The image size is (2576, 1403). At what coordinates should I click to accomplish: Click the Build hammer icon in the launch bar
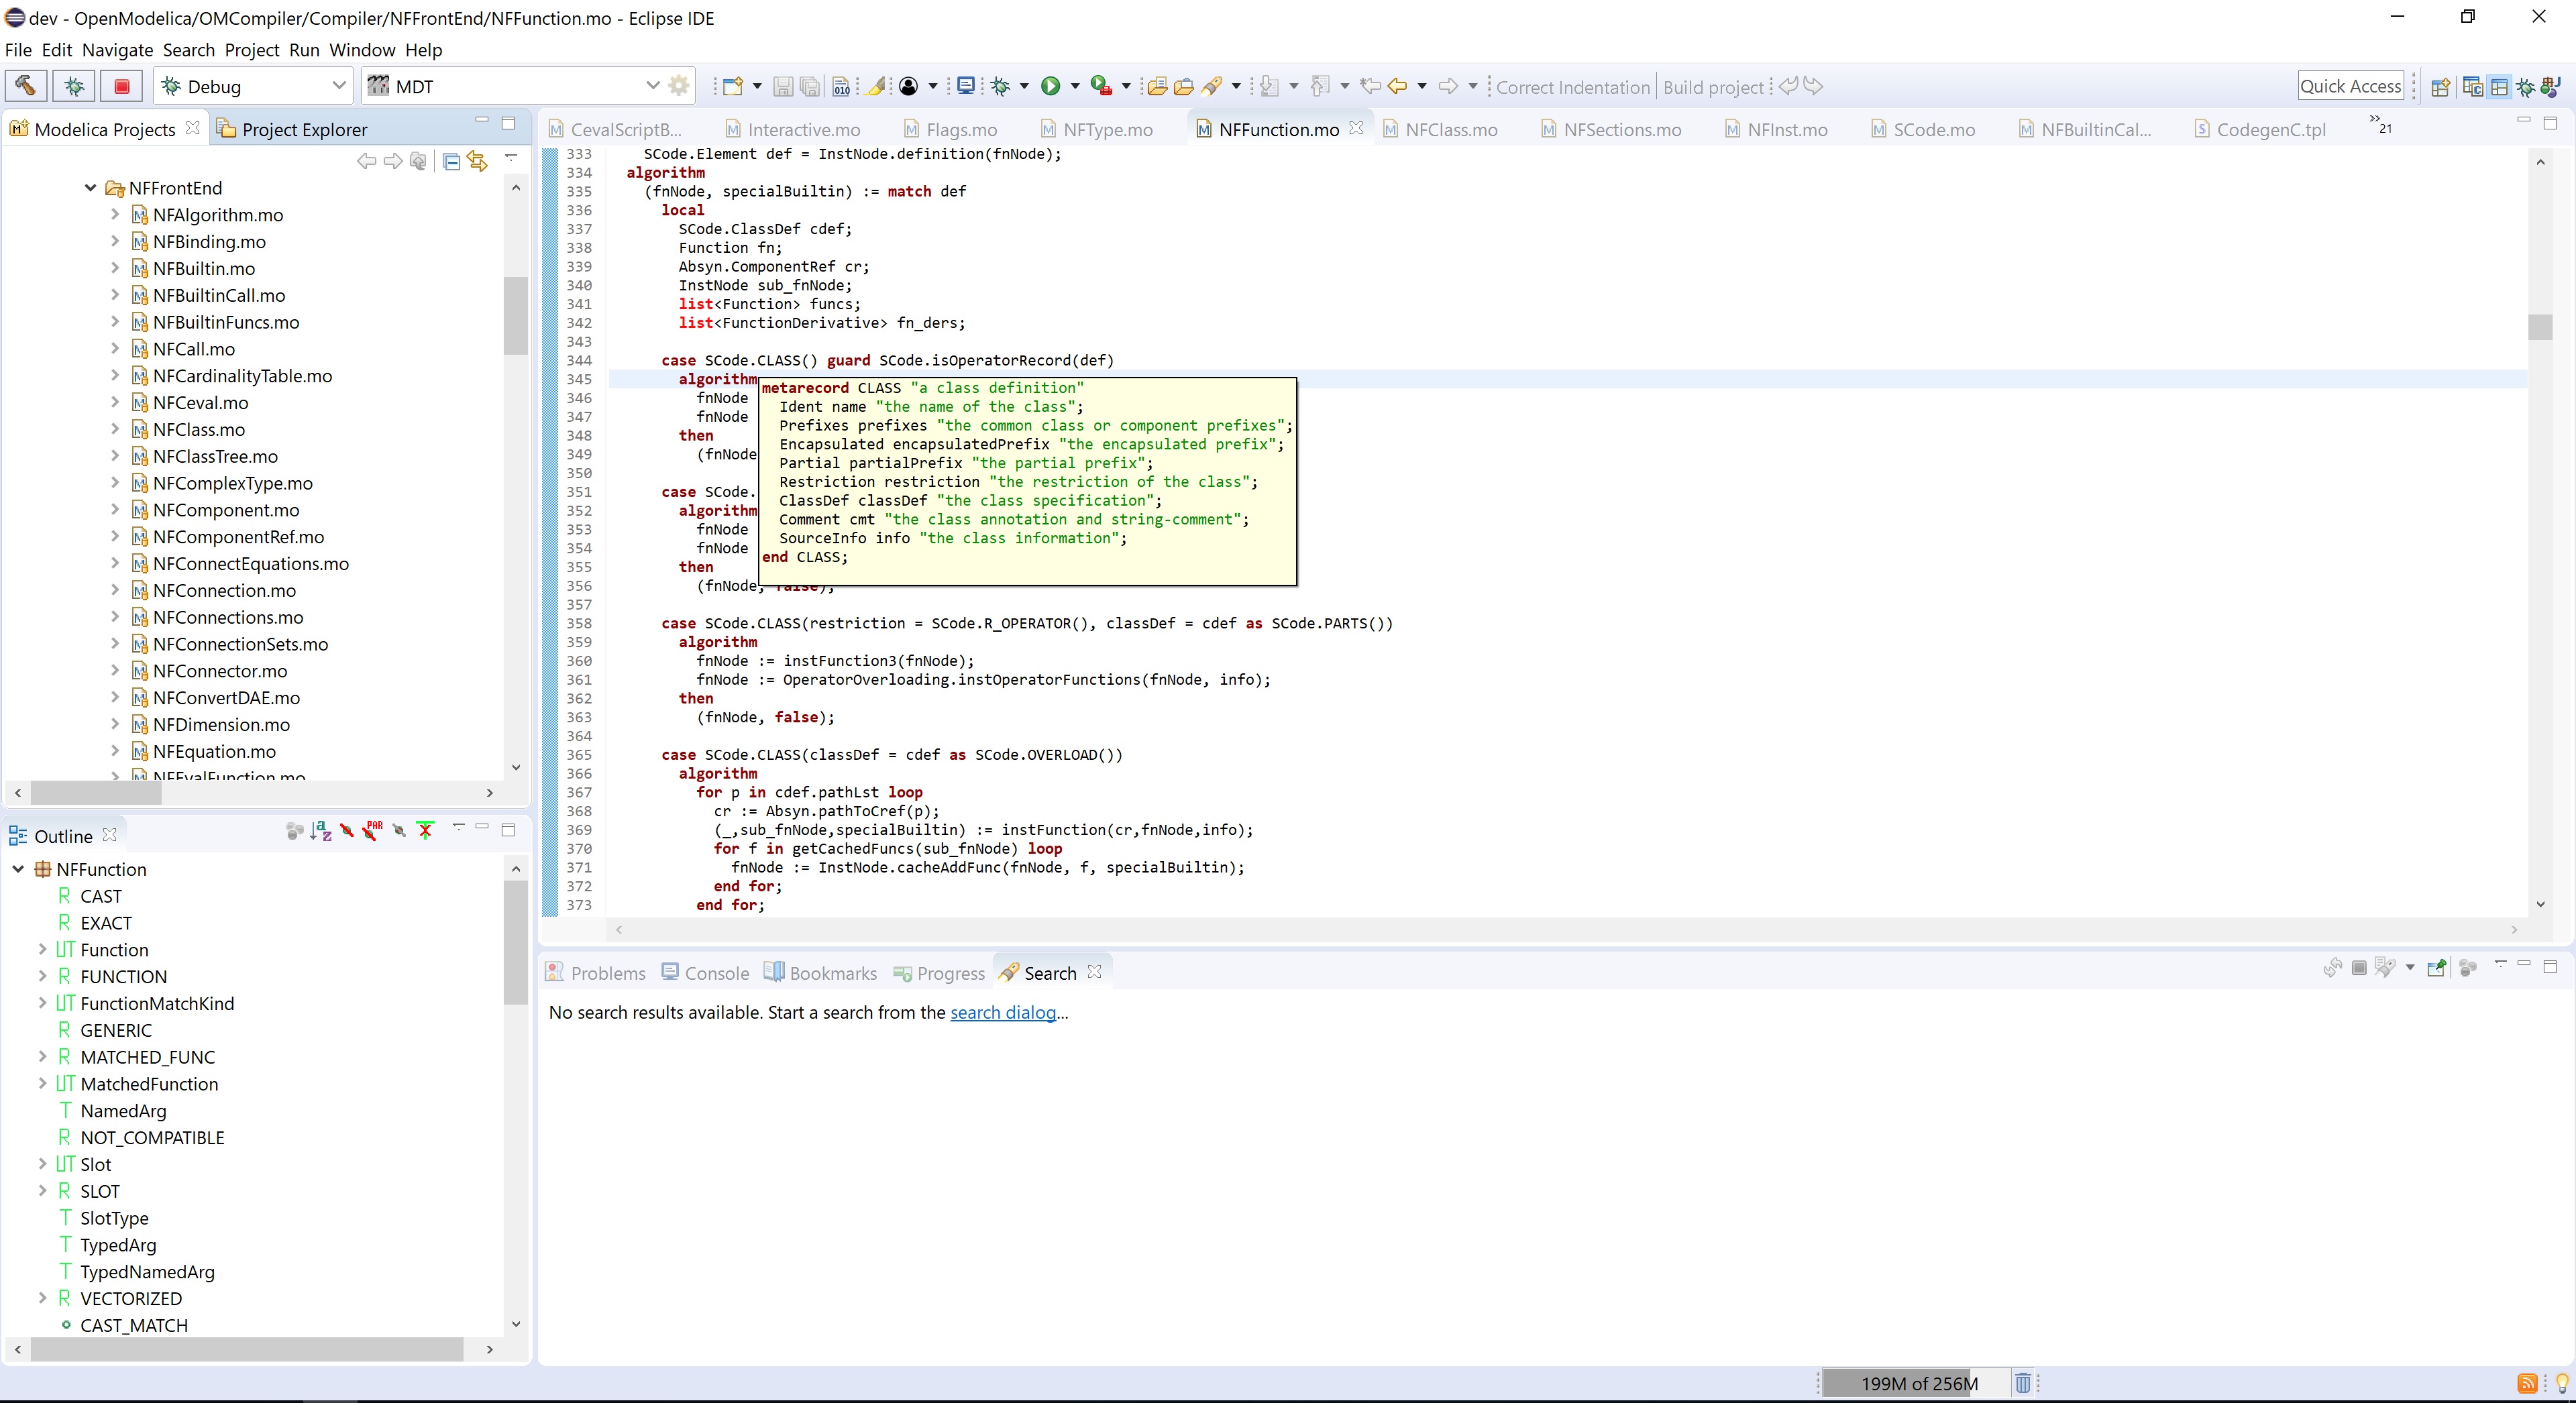26,86
